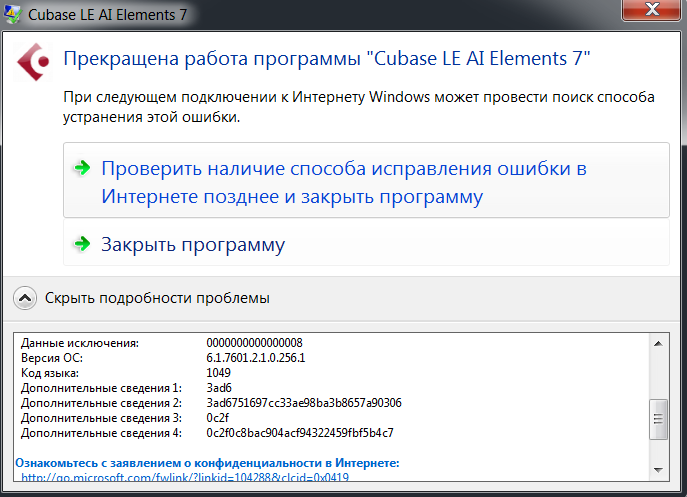Click the Cubase icon in the title bar
Image resolution: width=687 pixels, height=497 pixels.
click(x=14, y=15)
